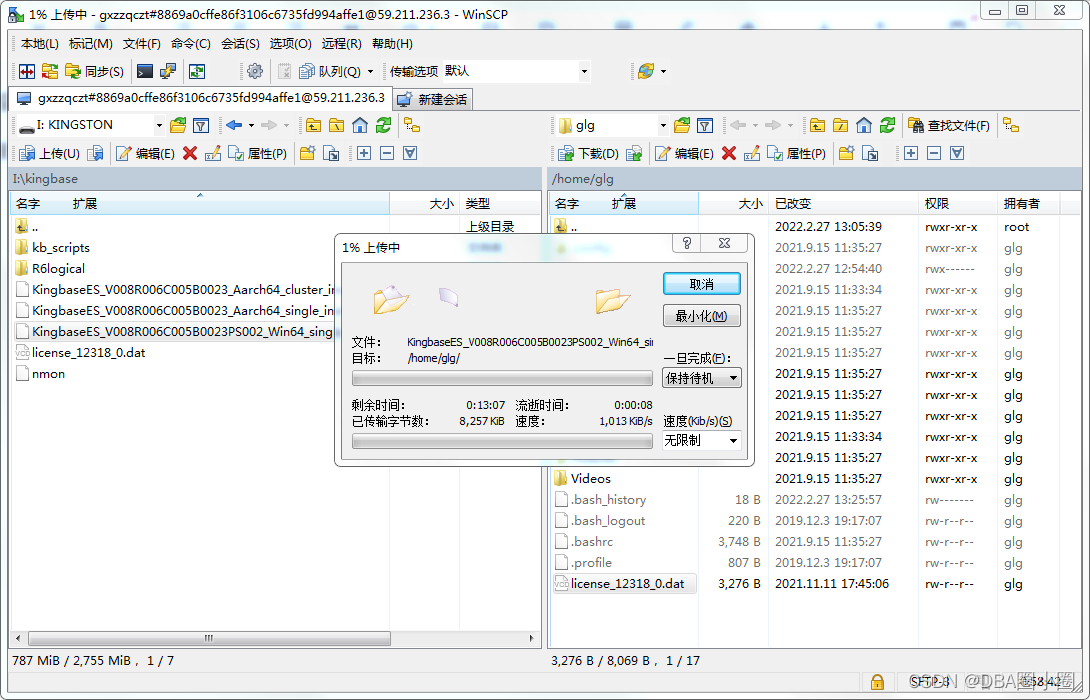Expand the back-history dropdown in local panel

point(251,125)
